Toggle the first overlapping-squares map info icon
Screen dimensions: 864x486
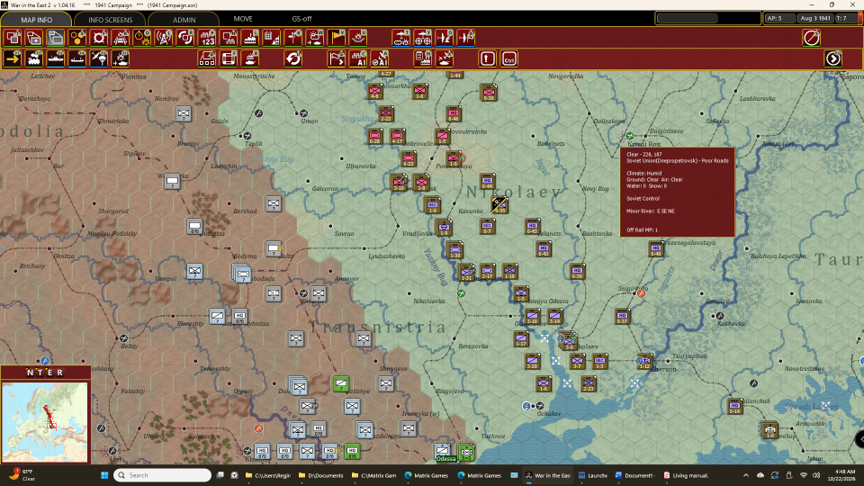pyautogui.click(x=13, y=38)
